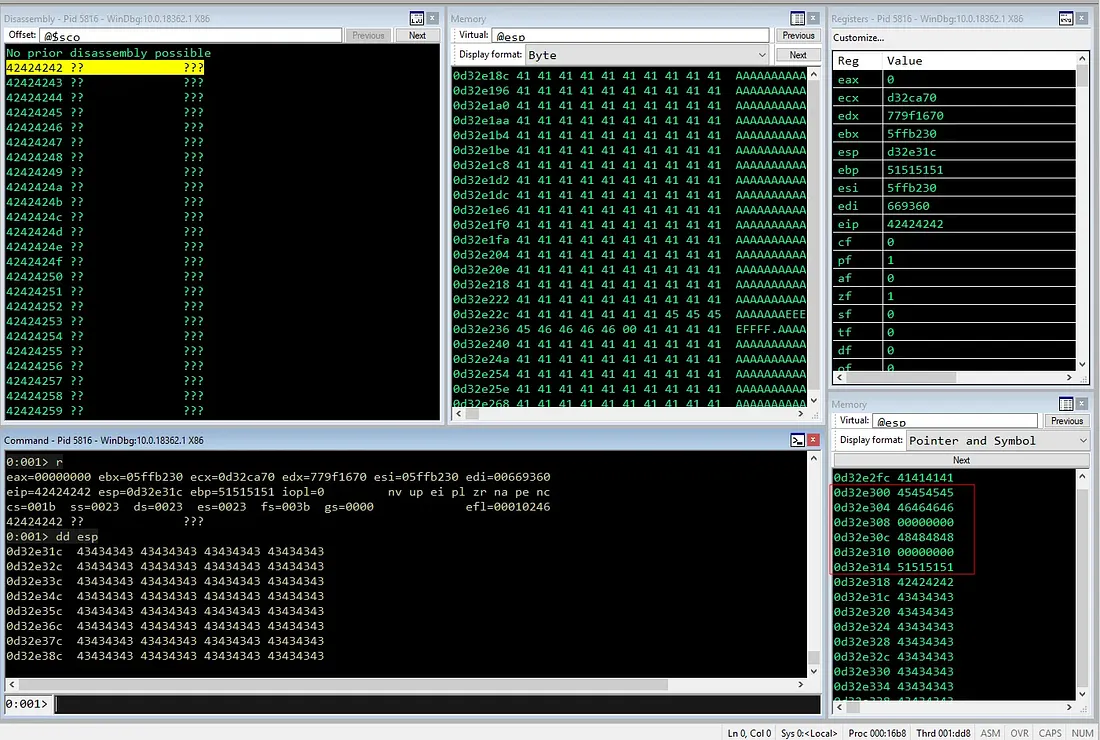
Task: Click the OVR indicator in status bar
Action: pyautogui.click(x=1019, y=733)
